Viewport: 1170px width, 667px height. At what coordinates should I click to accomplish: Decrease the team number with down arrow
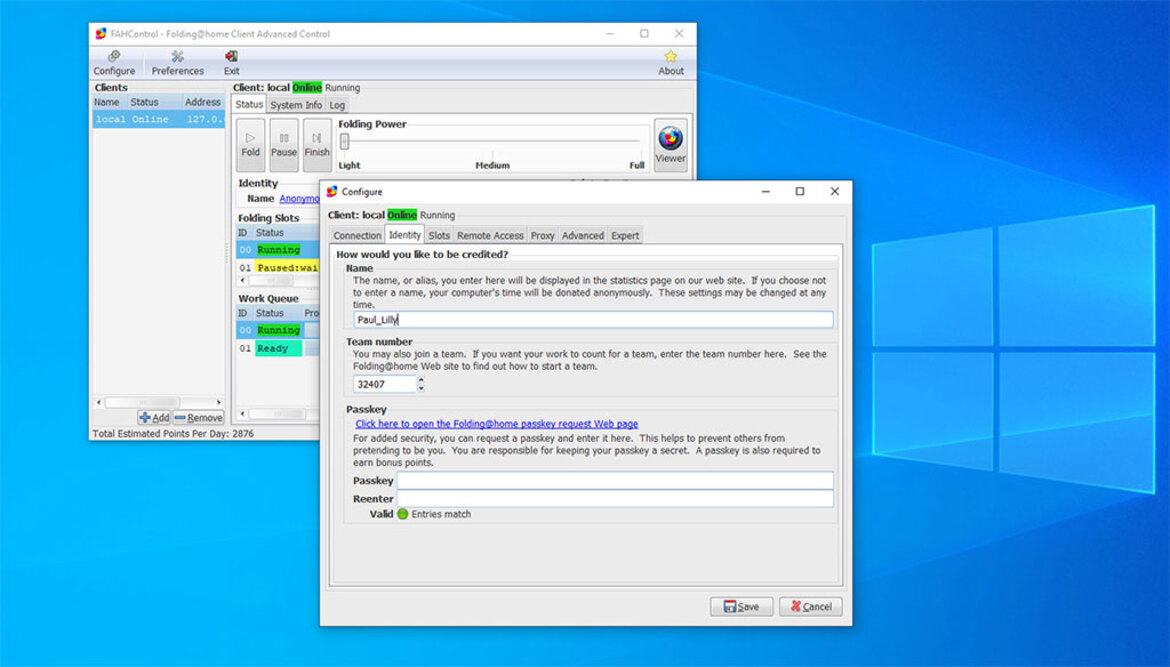coord(421,388)
